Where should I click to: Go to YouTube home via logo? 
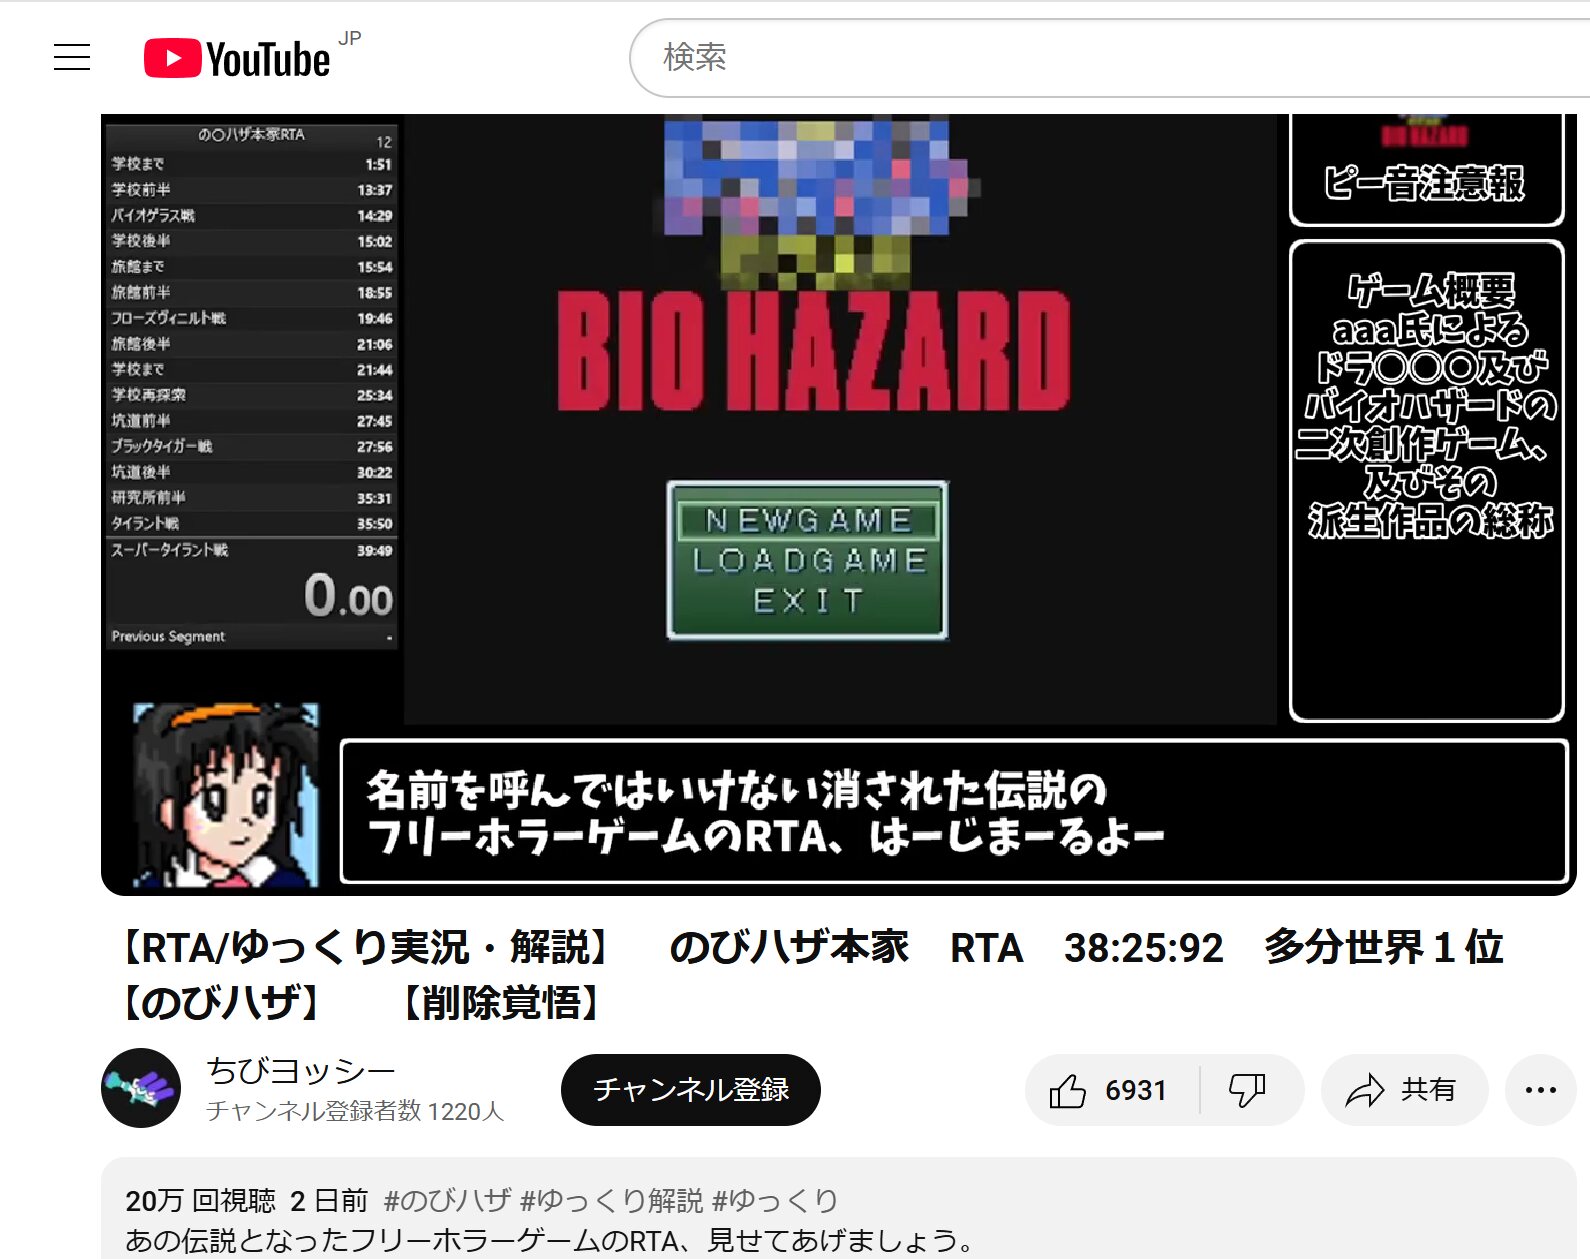click(237, 58)
